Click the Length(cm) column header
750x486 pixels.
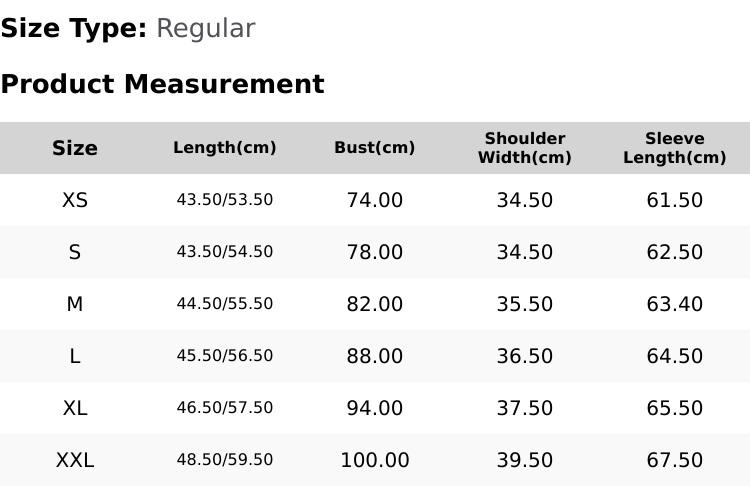click(x=225, y=148)
